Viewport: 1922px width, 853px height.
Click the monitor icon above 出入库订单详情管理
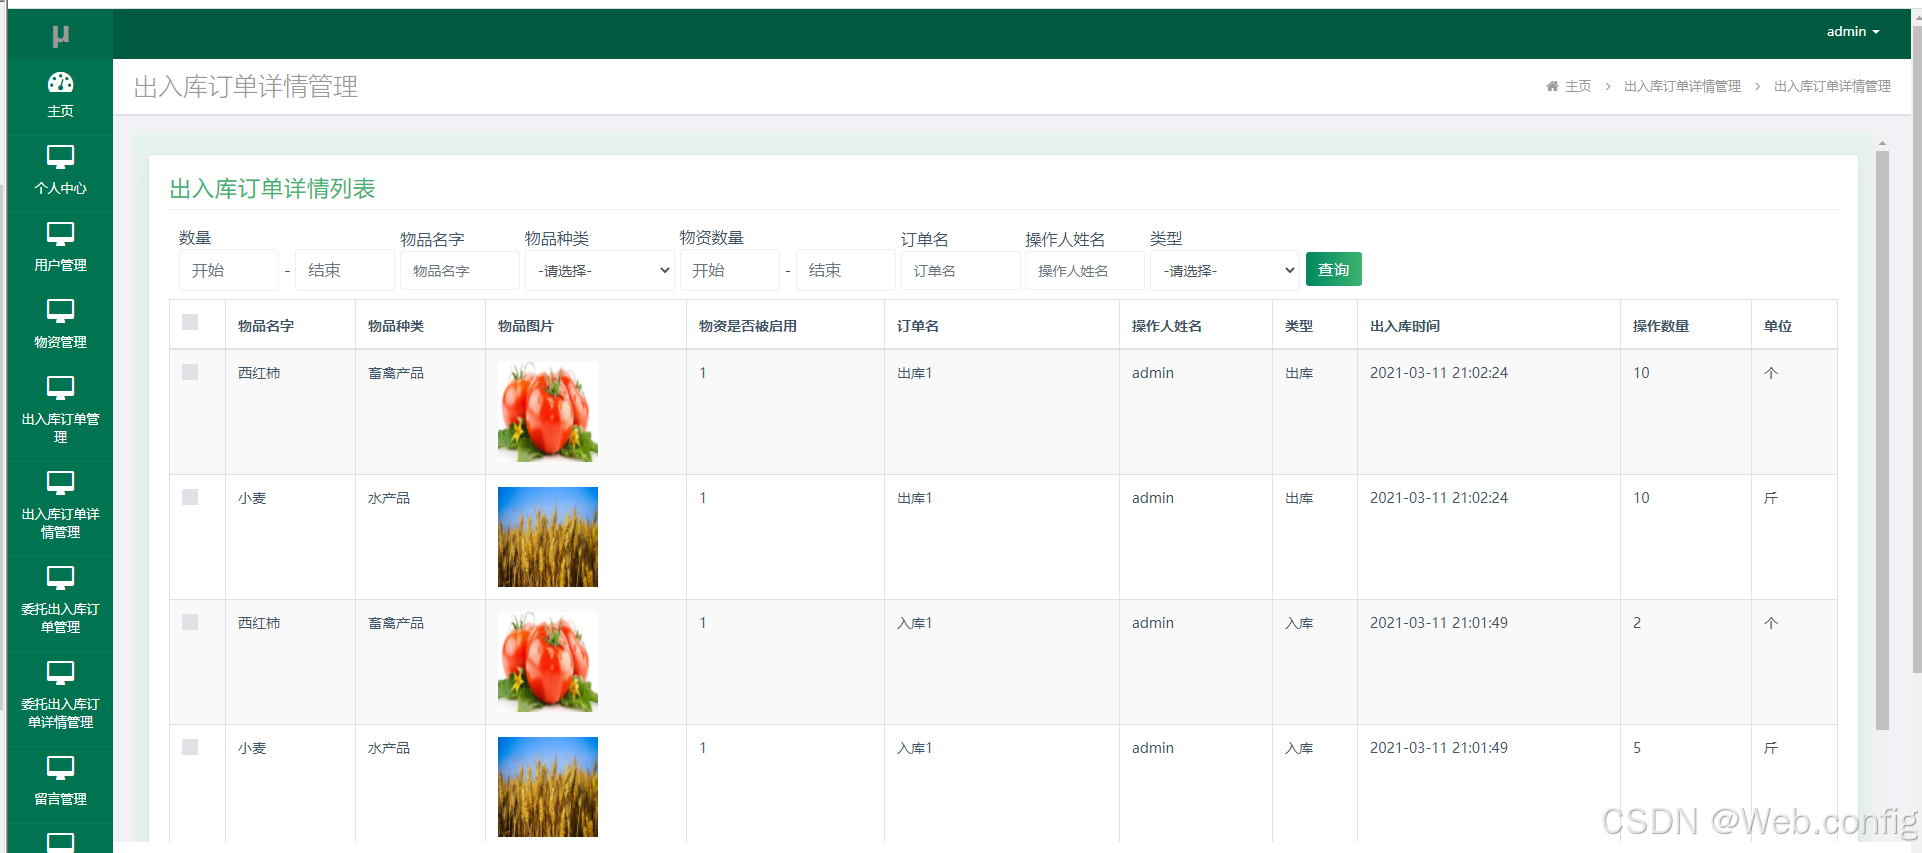point(60,483)
